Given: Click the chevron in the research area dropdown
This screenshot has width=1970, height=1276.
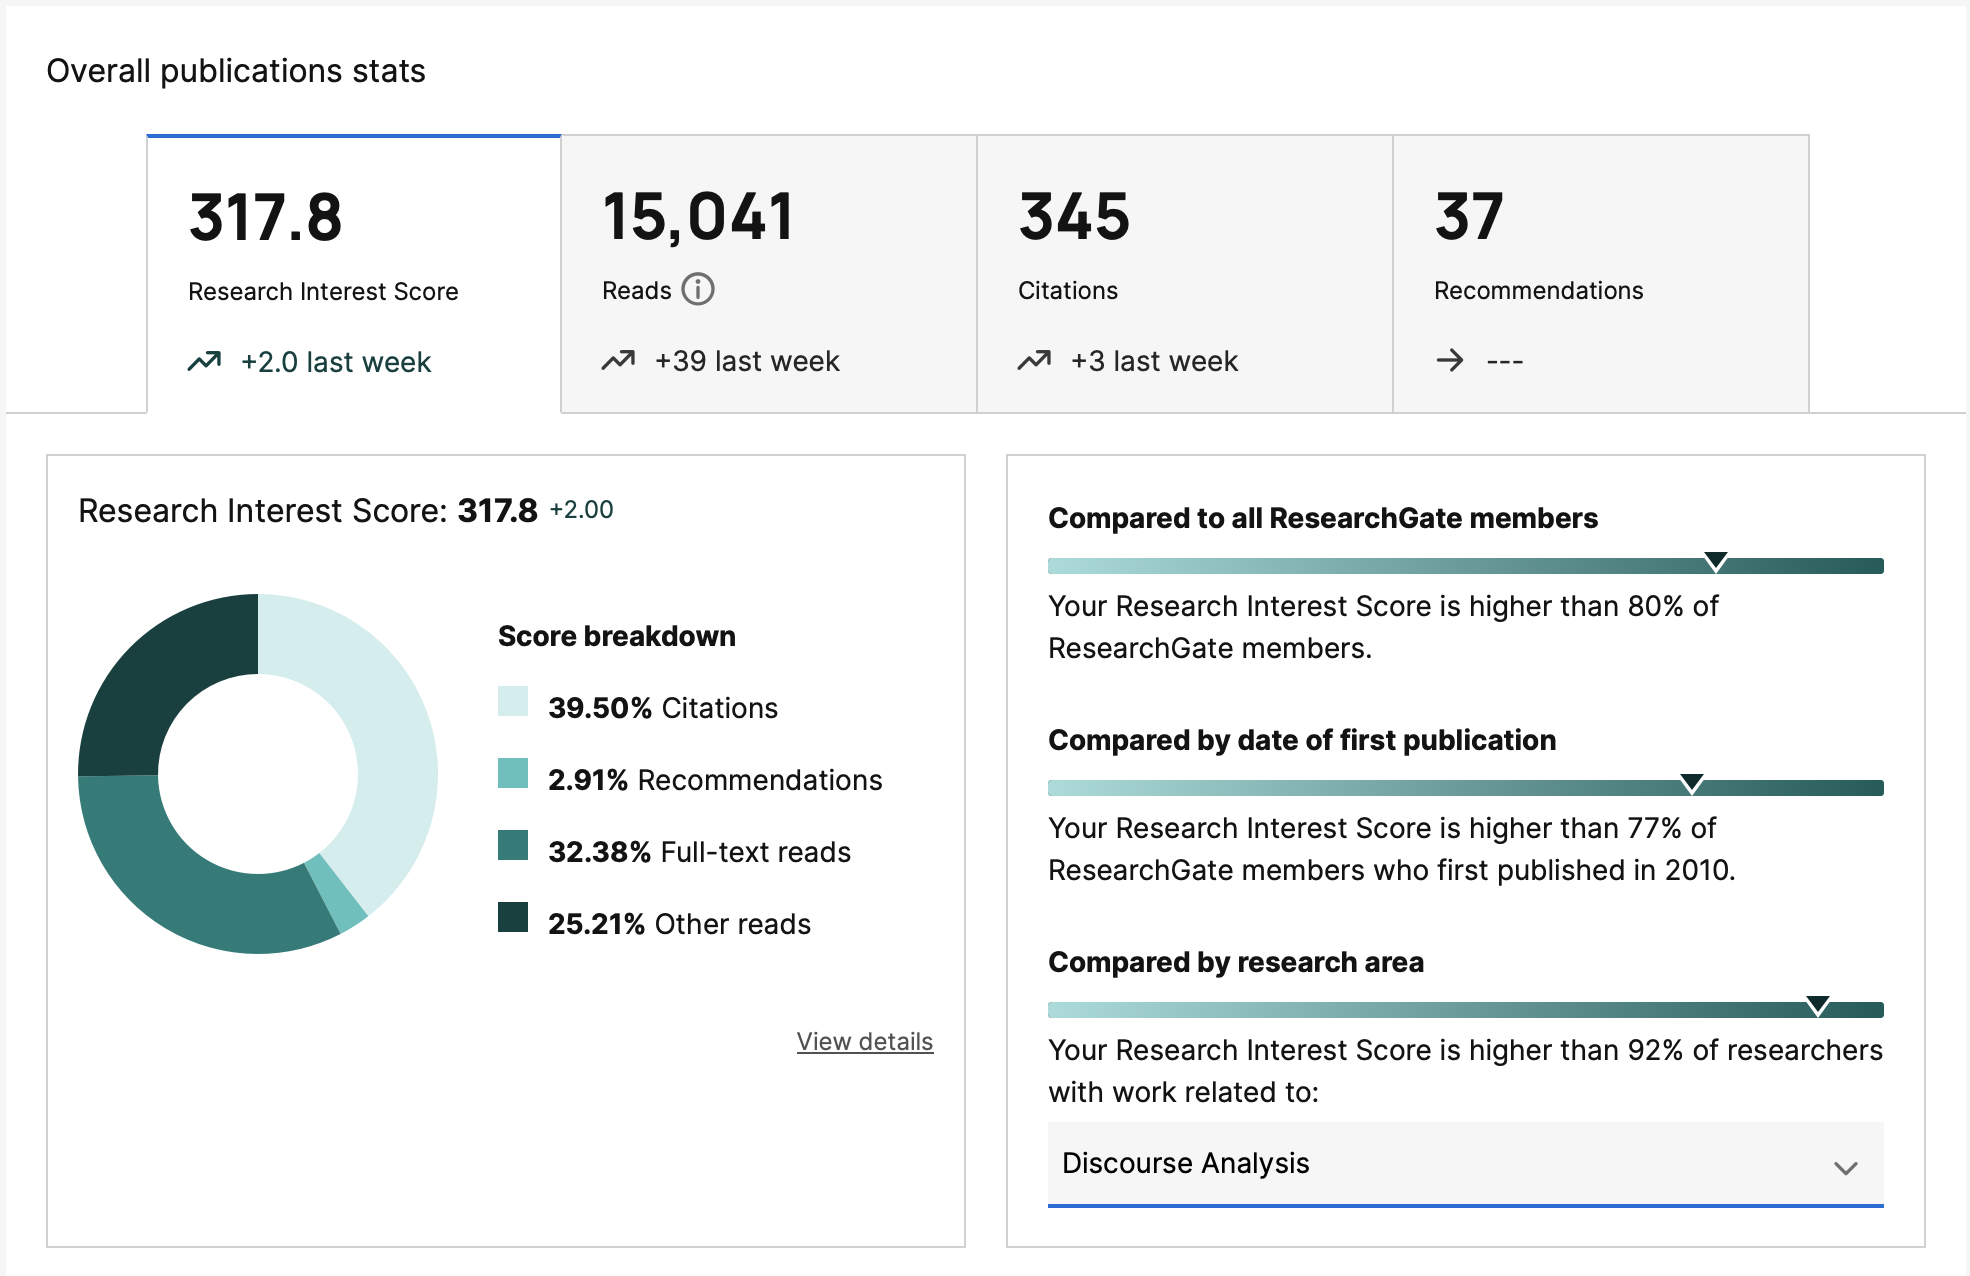Looking at the screenshot, I should (x=1846, y=1168).
